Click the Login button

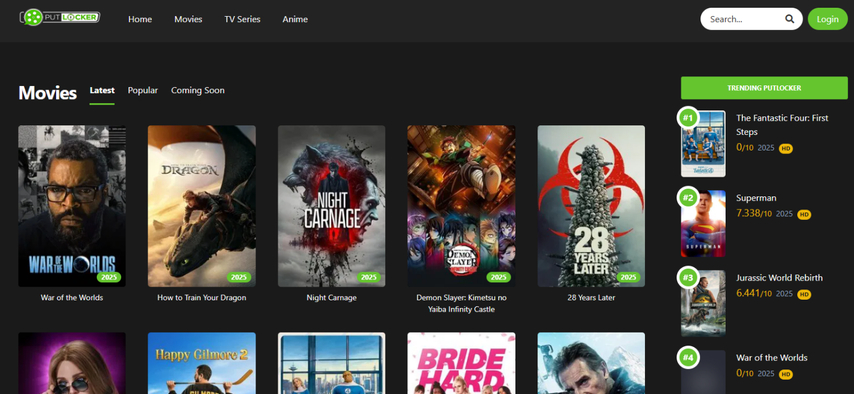(x=827, y=19)
